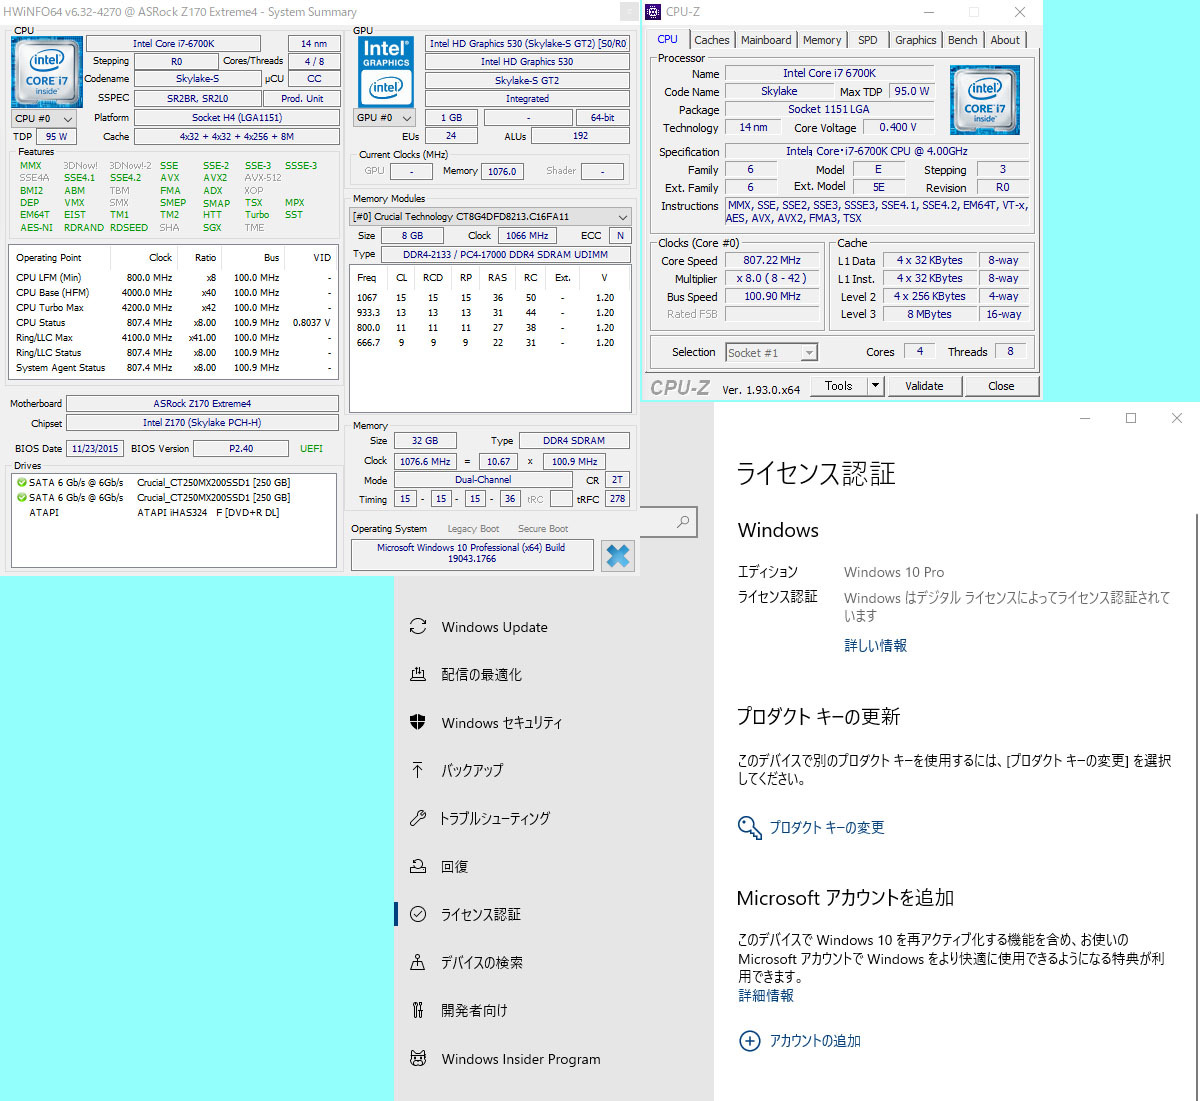Click the add account plus icon
This screenshot has width=1200, height=1101.
coord(749,1041)
